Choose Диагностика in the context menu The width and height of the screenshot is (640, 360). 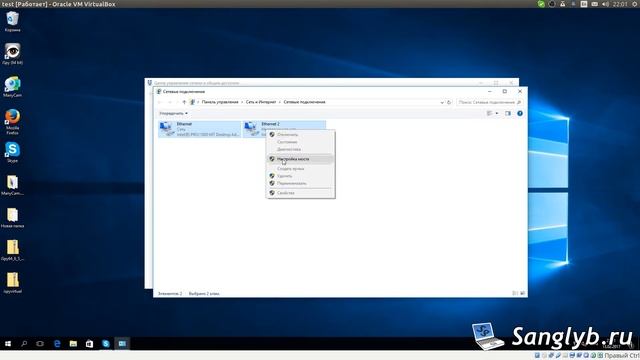300,149
